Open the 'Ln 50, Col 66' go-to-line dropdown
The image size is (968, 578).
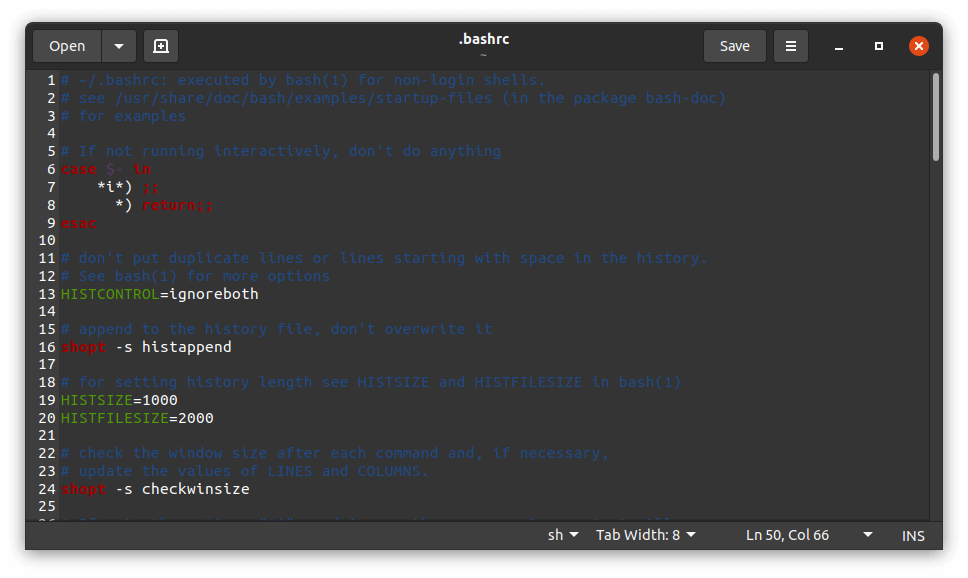(787, 534)
